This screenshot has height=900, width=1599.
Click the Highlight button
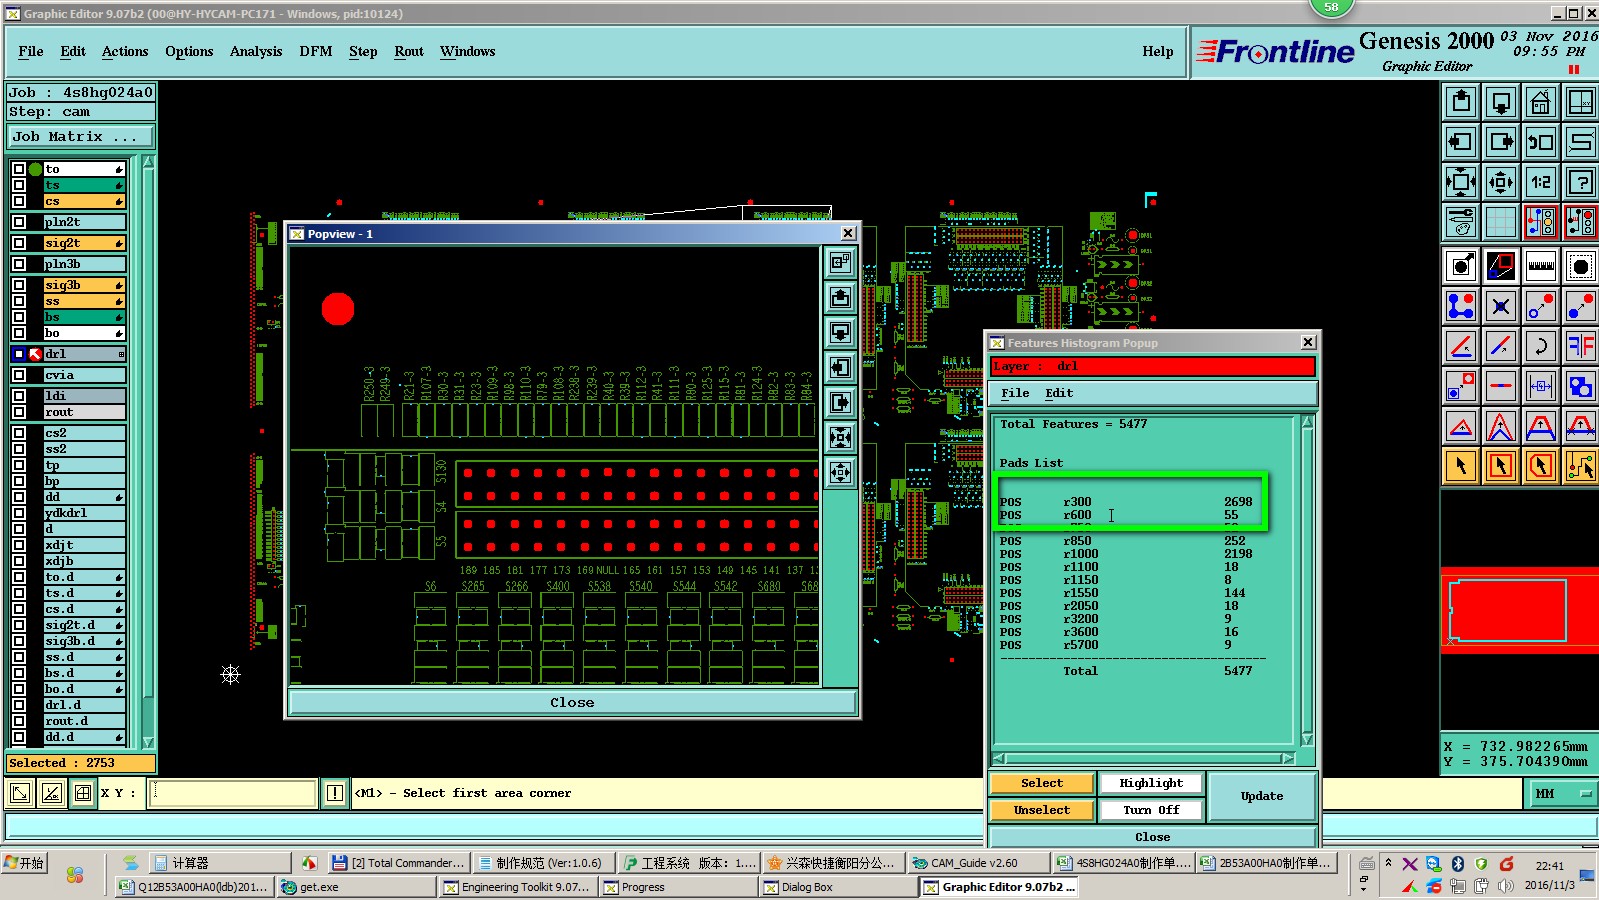(x=1150, y=783)
